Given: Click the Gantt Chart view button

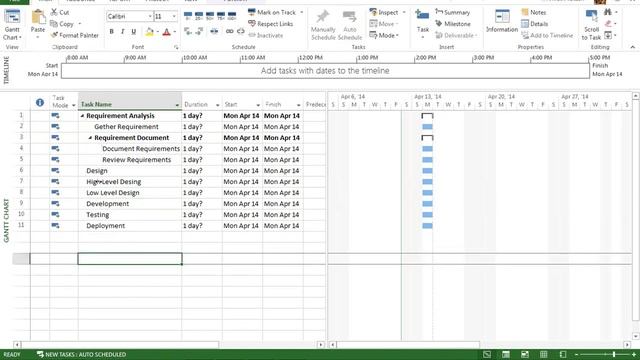Looking at the screenshot, I should [x=12, y=24].
